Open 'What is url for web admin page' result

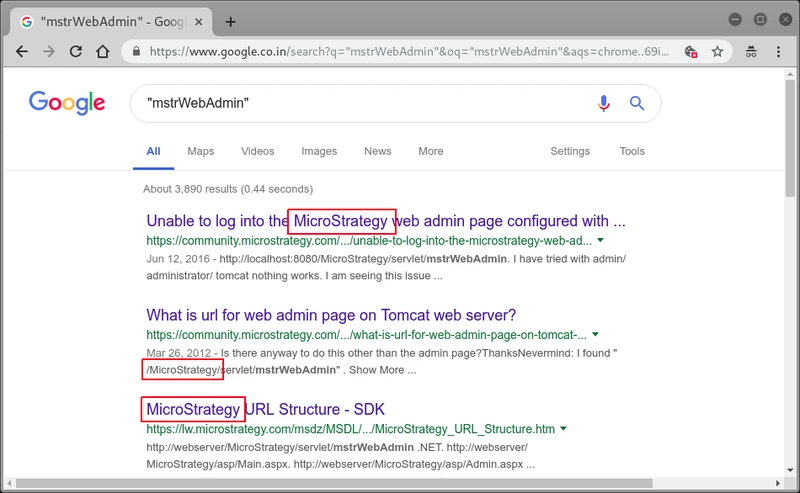pyautogui.click(x=331, y=315)
